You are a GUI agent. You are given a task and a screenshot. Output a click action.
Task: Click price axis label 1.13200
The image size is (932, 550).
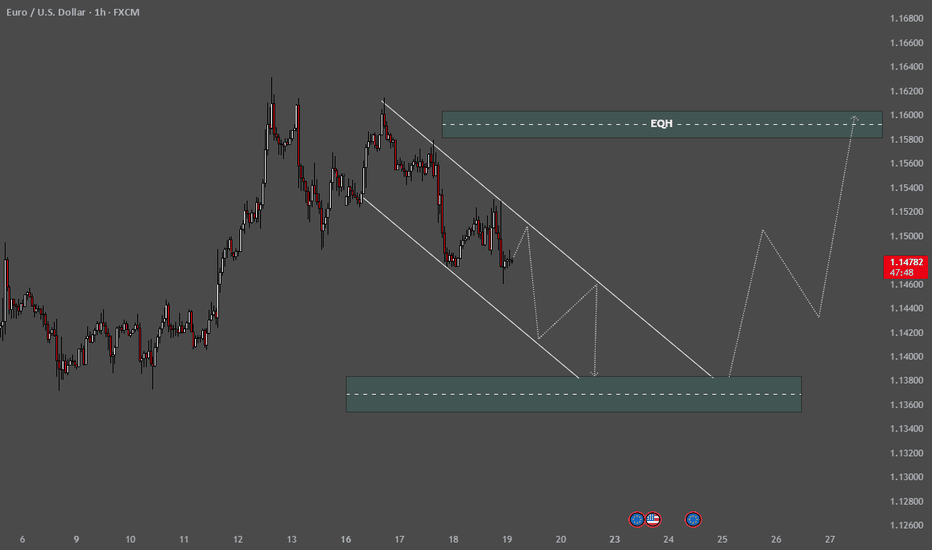(906, 452)
